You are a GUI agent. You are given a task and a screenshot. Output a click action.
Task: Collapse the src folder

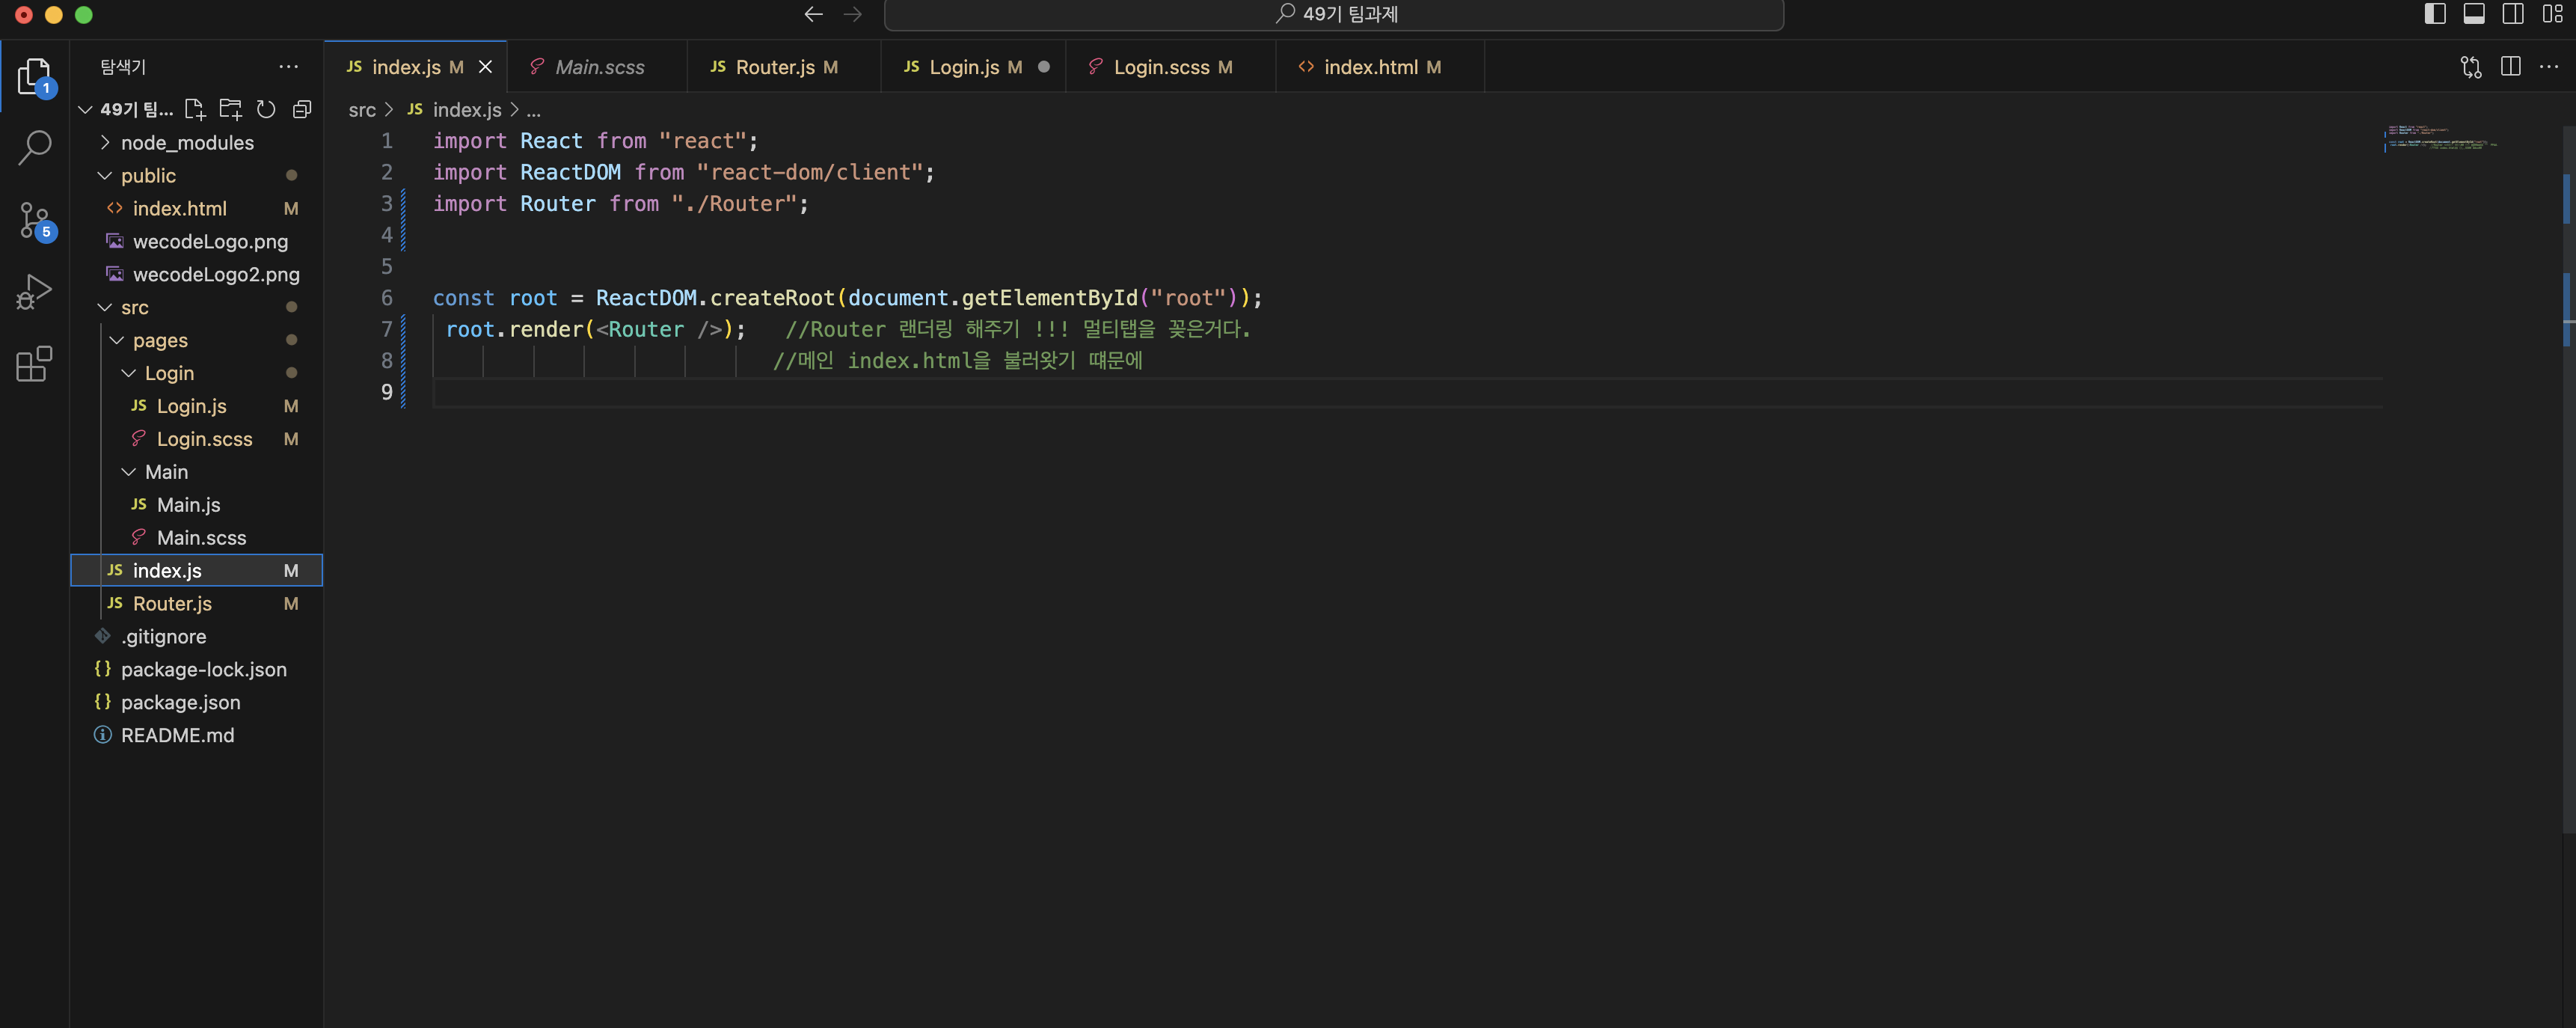pos(196,307)
